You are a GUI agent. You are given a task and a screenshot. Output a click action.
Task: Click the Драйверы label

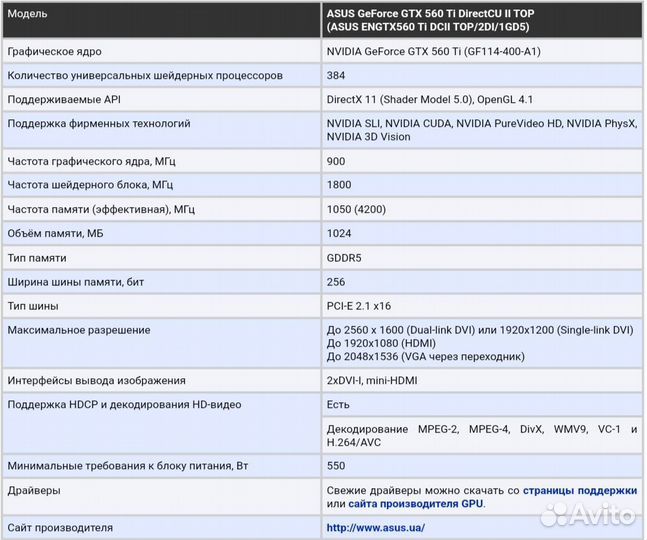[x=34, y=491]
